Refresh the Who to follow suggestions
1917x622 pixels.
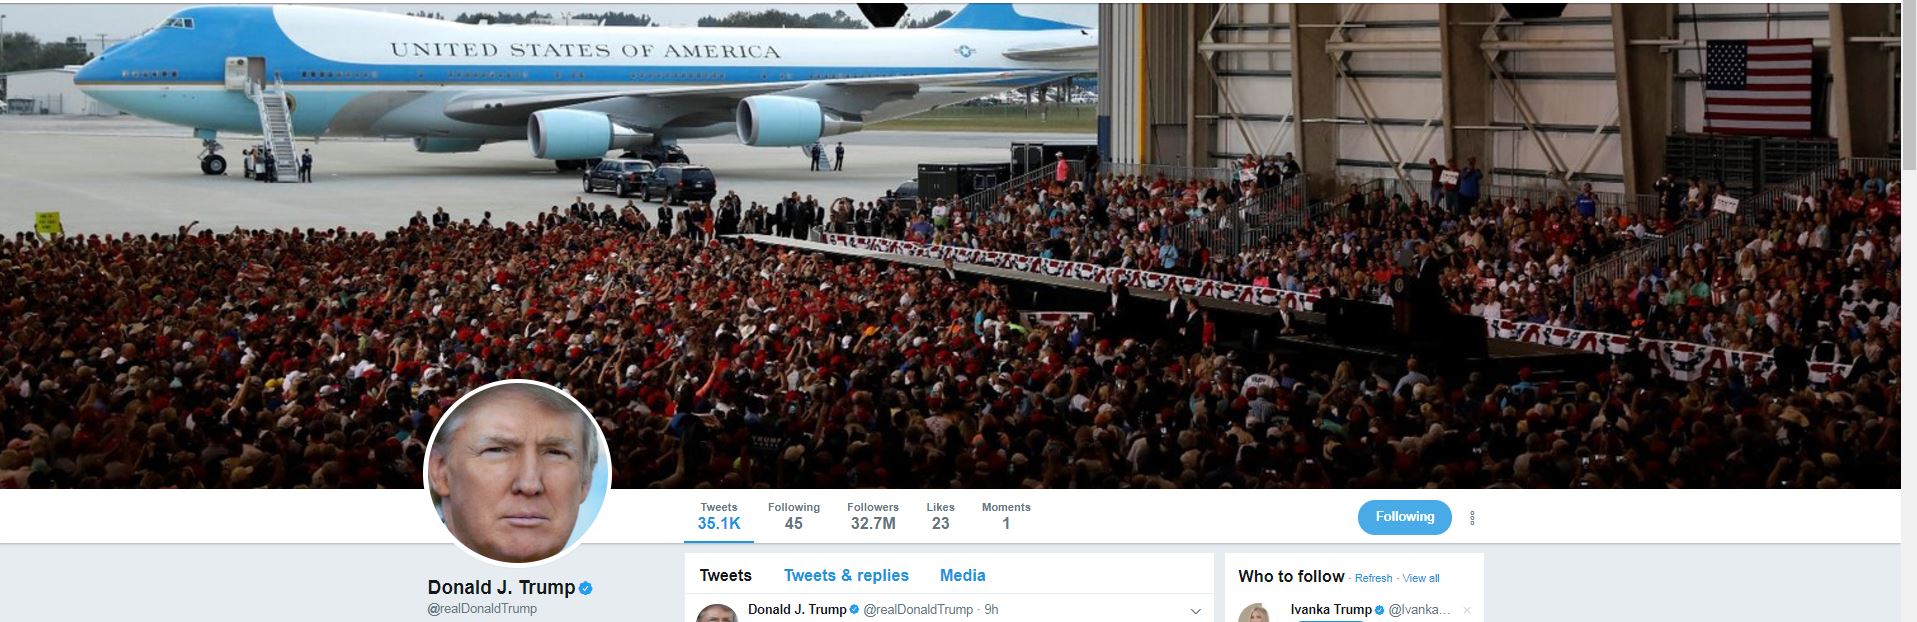click(x=1373, y=578)
